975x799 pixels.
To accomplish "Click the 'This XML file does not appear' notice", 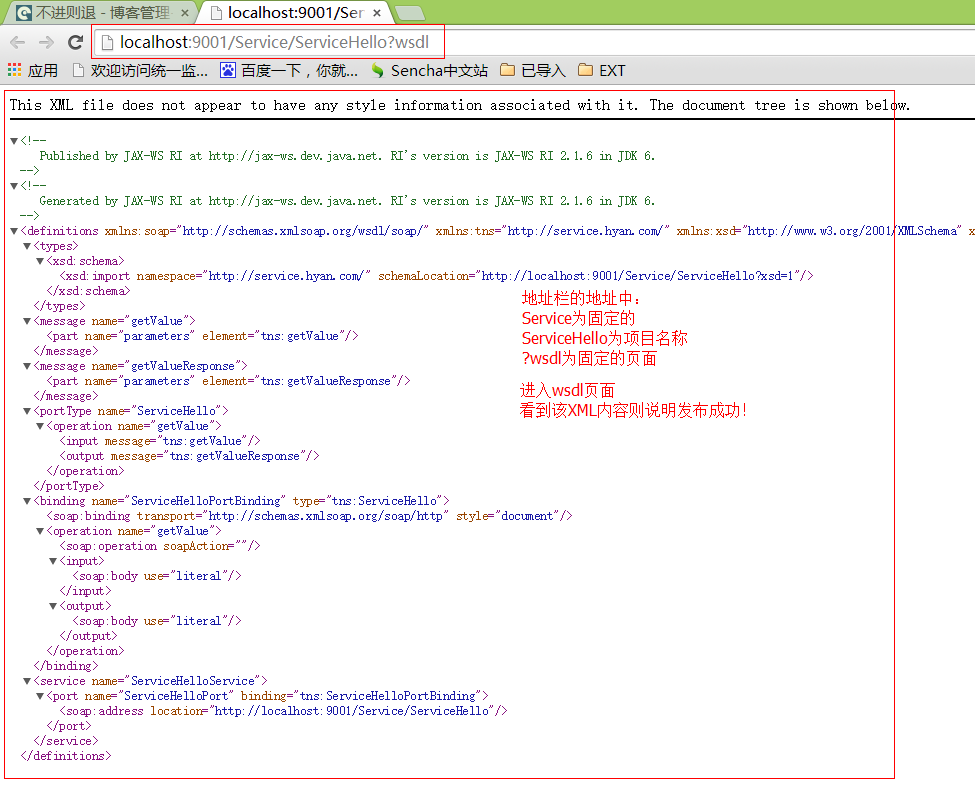I will click(x=460, y=105).
